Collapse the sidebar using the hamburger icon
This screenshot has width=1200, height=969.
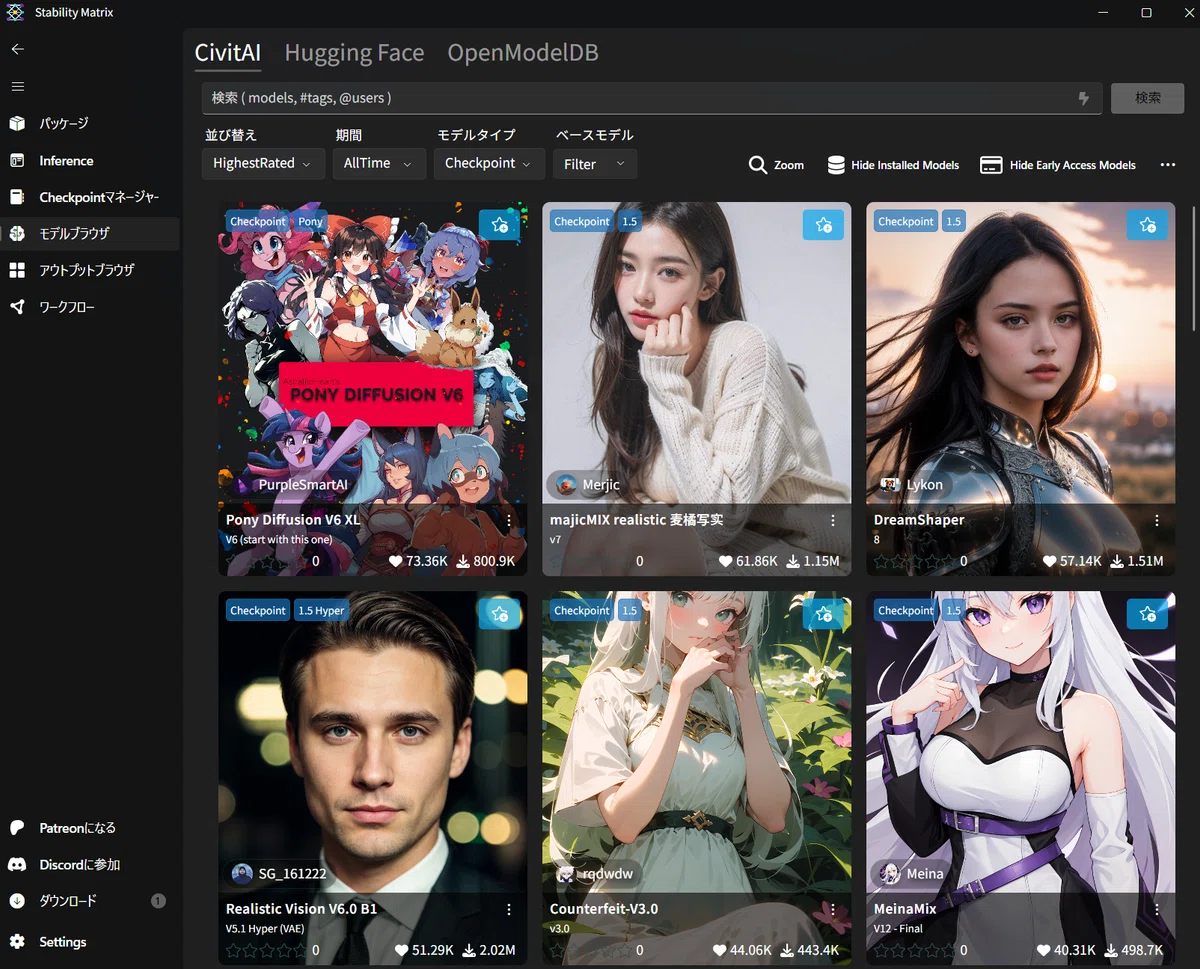pyautogui.click(x=17, y=86)
